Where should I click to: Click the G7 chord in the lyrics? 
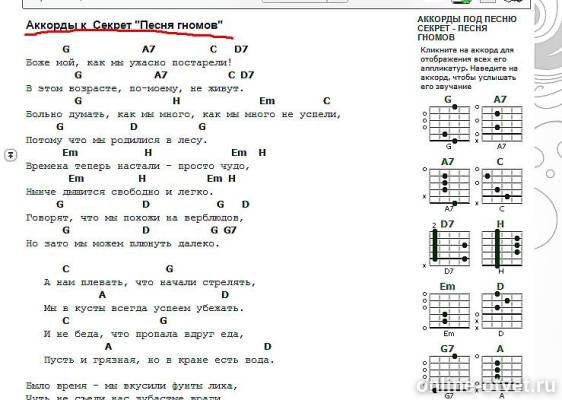tap(230, 230)
